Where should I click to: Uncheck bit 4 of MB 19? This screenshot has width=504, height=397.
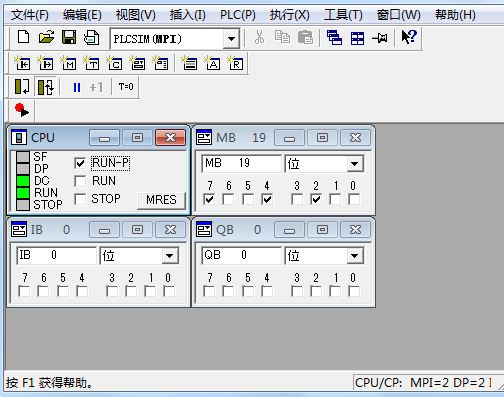click(x=267, y=199)
